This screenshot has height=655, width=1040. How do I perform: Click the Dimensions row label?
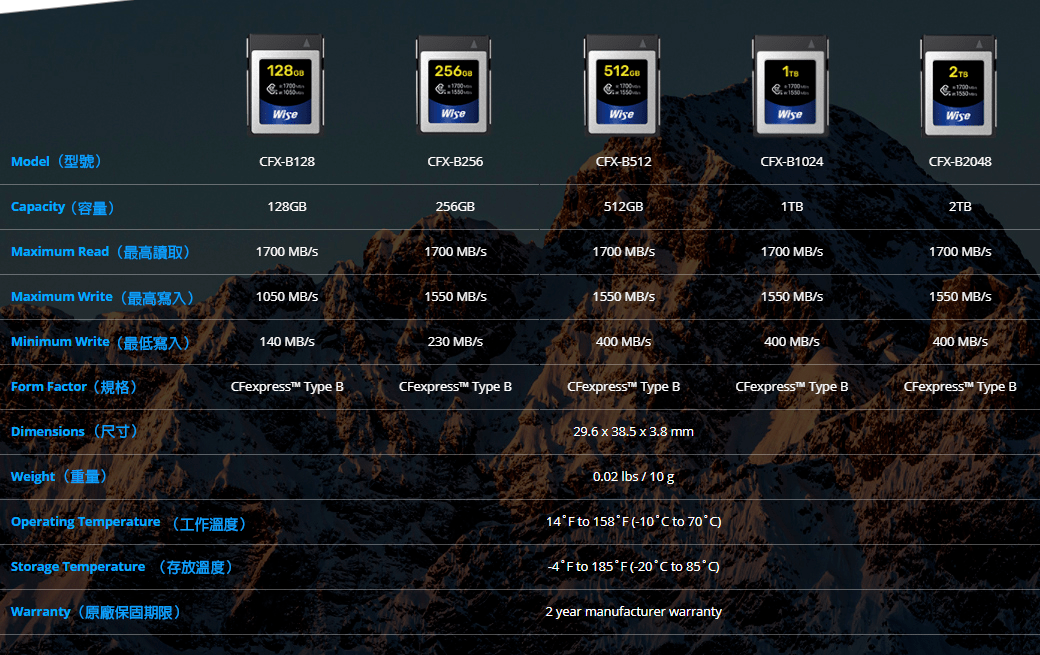[x=74, y=432]
